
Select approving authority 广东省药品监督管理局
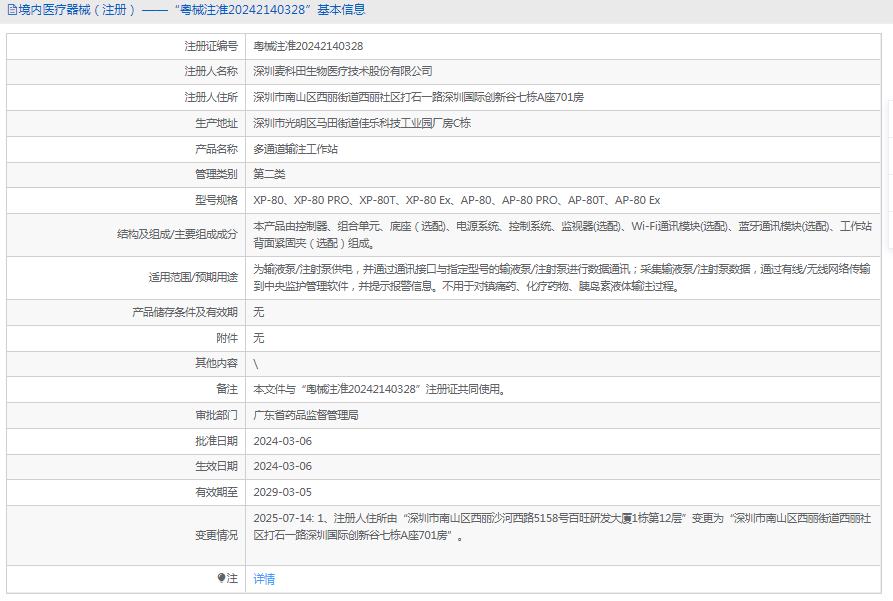coord(306,415)
